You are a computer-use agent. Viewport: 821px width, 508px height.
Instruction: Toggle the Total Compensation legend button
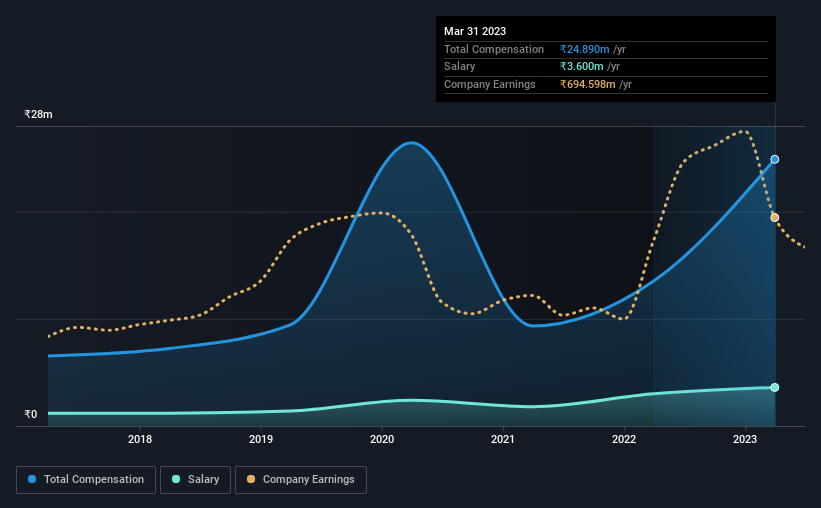[86, 480]
